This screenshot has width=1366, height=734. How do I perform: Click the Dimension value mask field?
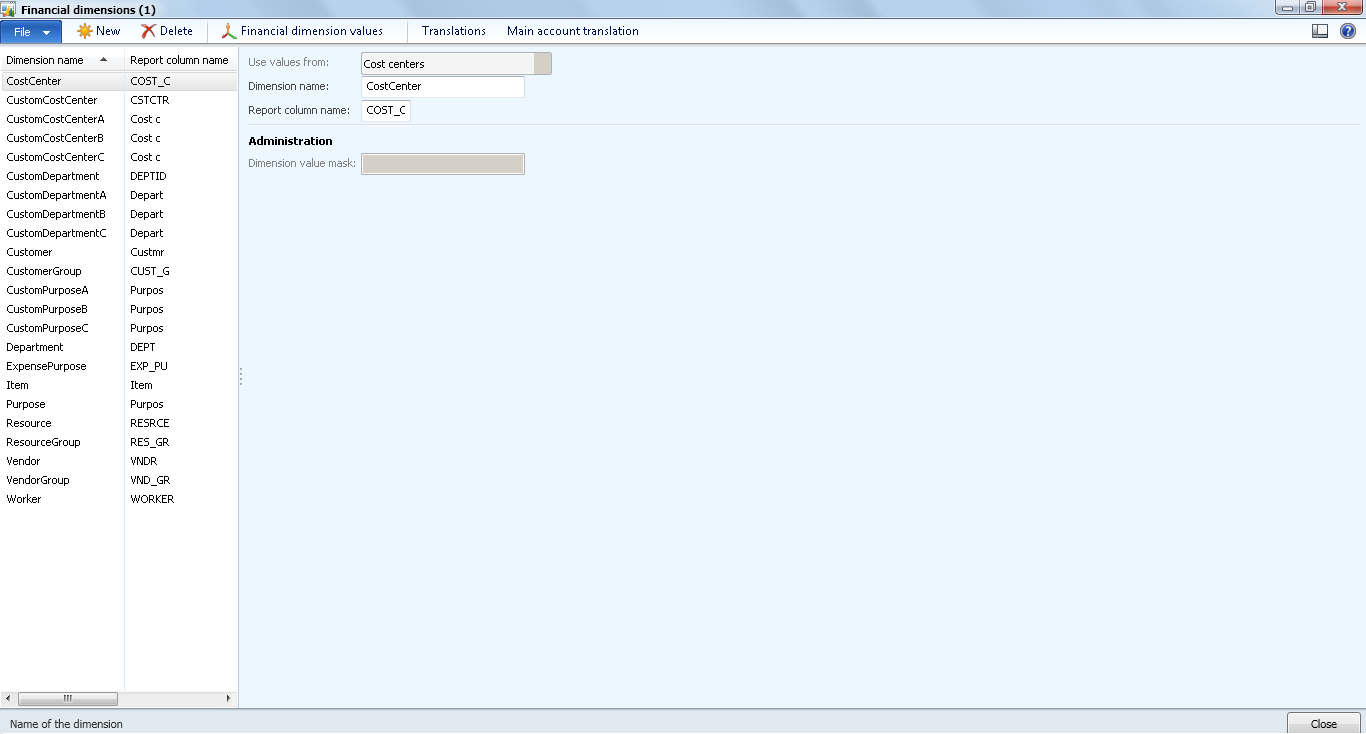(x=443, y=164)
